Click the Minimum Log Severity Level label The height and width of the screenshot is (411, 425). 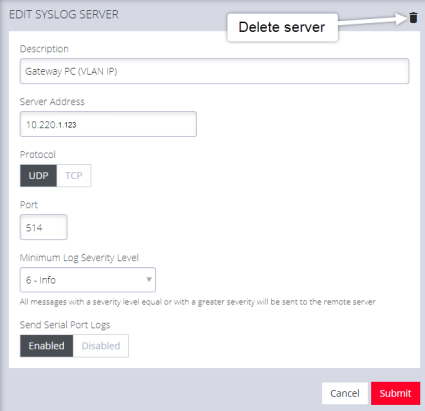coord(79,258)
